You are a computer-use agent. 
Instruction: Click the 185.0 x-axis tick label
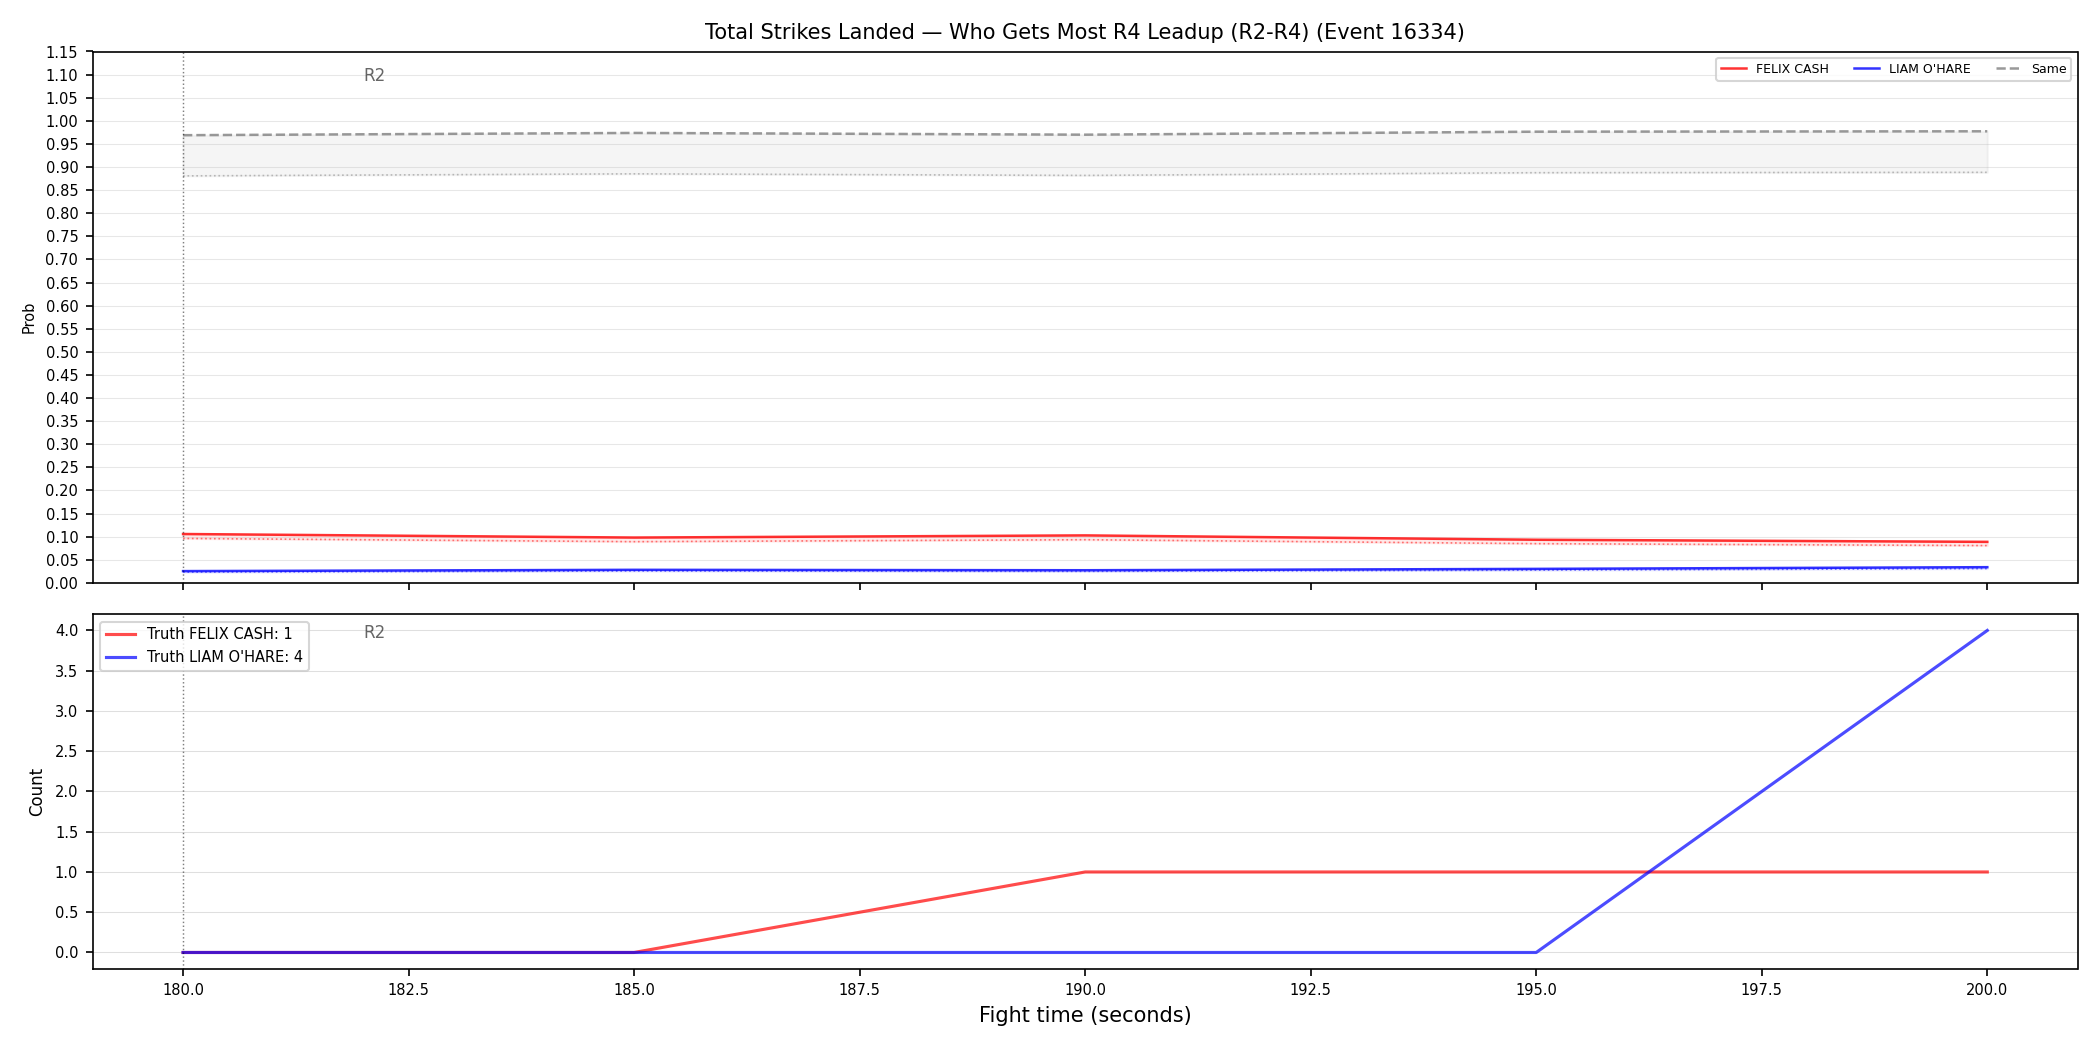click(x=634, y=990)
